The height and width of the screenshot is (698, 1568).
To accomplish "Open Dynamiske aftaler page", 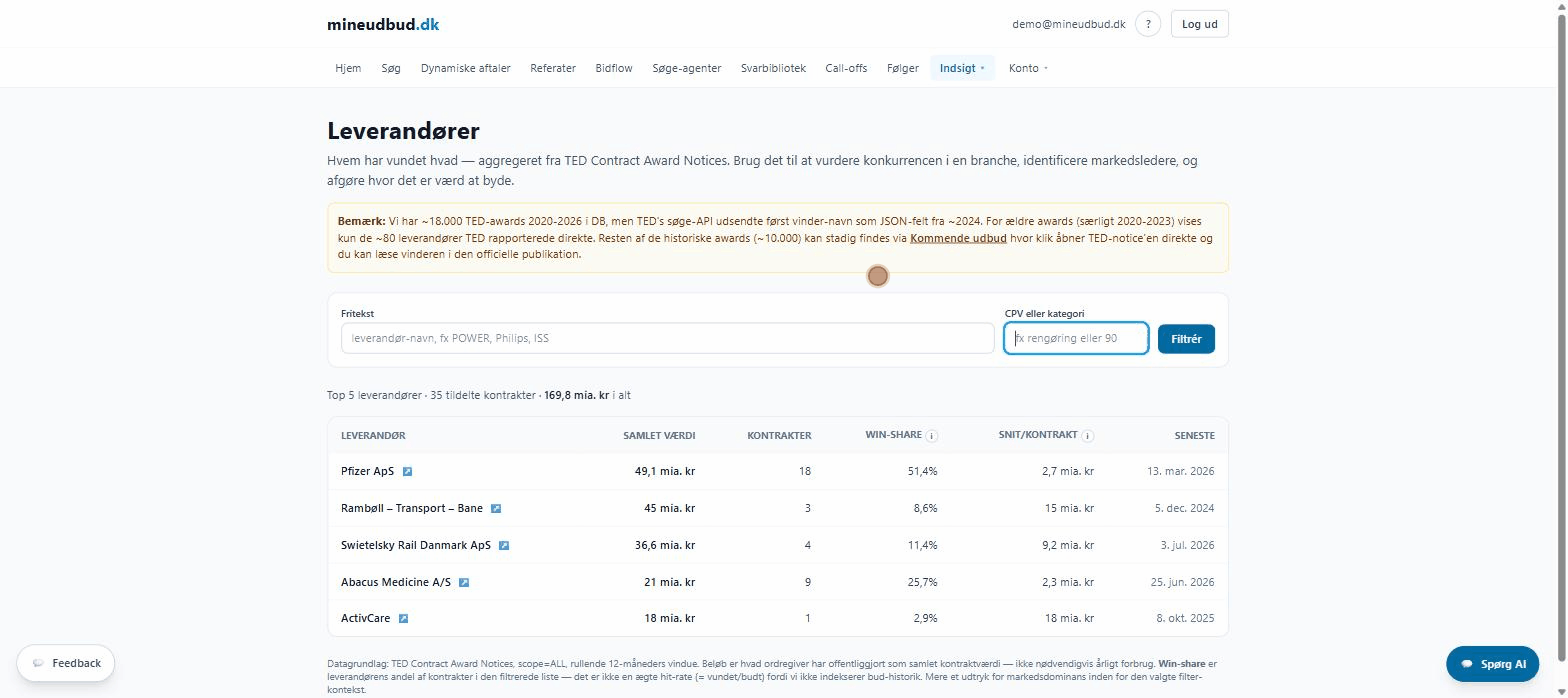I will click(x=466, y=68).
